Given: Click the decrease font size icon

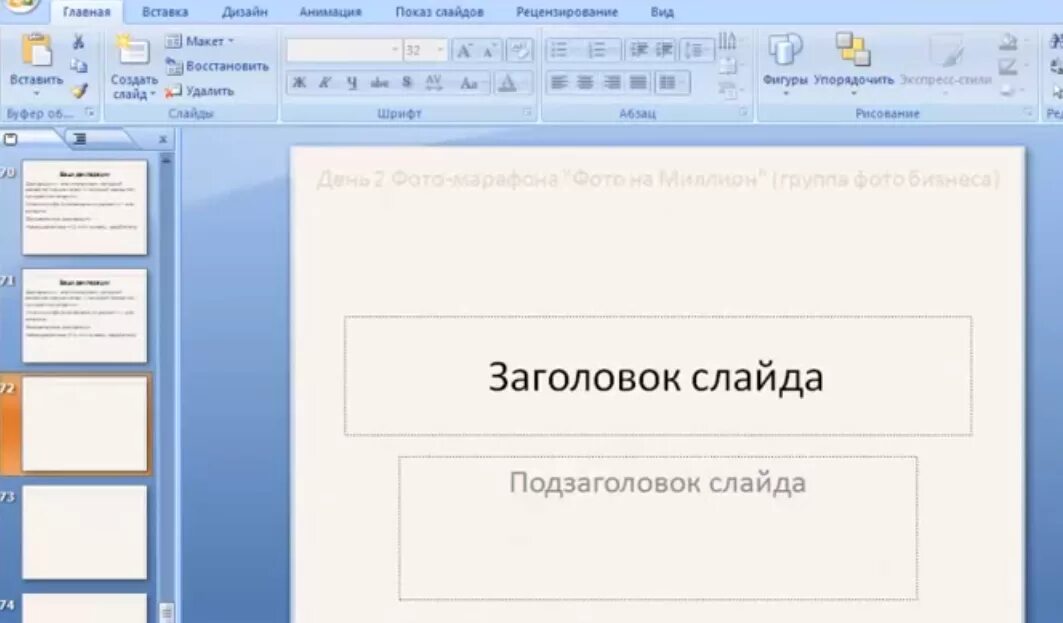Looking at the screenshot, I should [x=489, y=50].
